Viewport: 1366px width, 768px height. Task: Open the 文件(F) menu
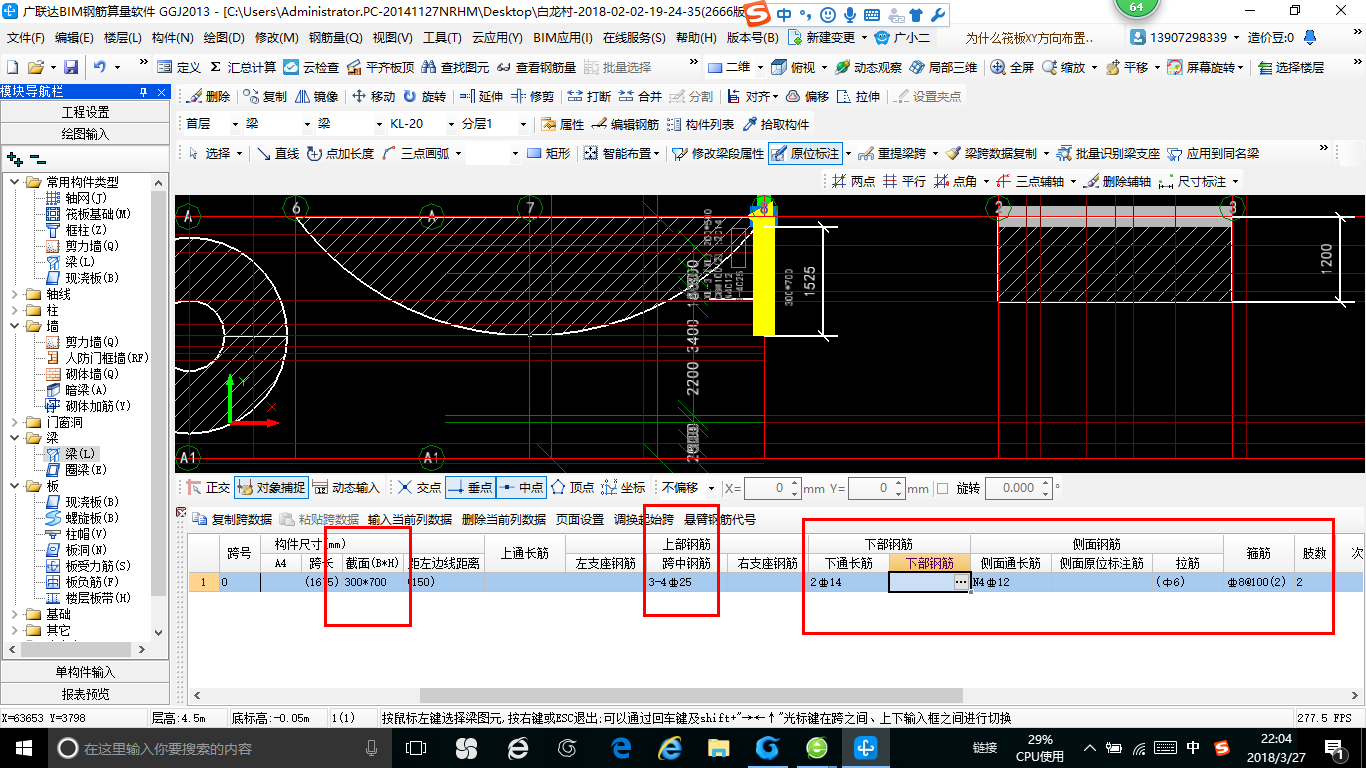27,38
